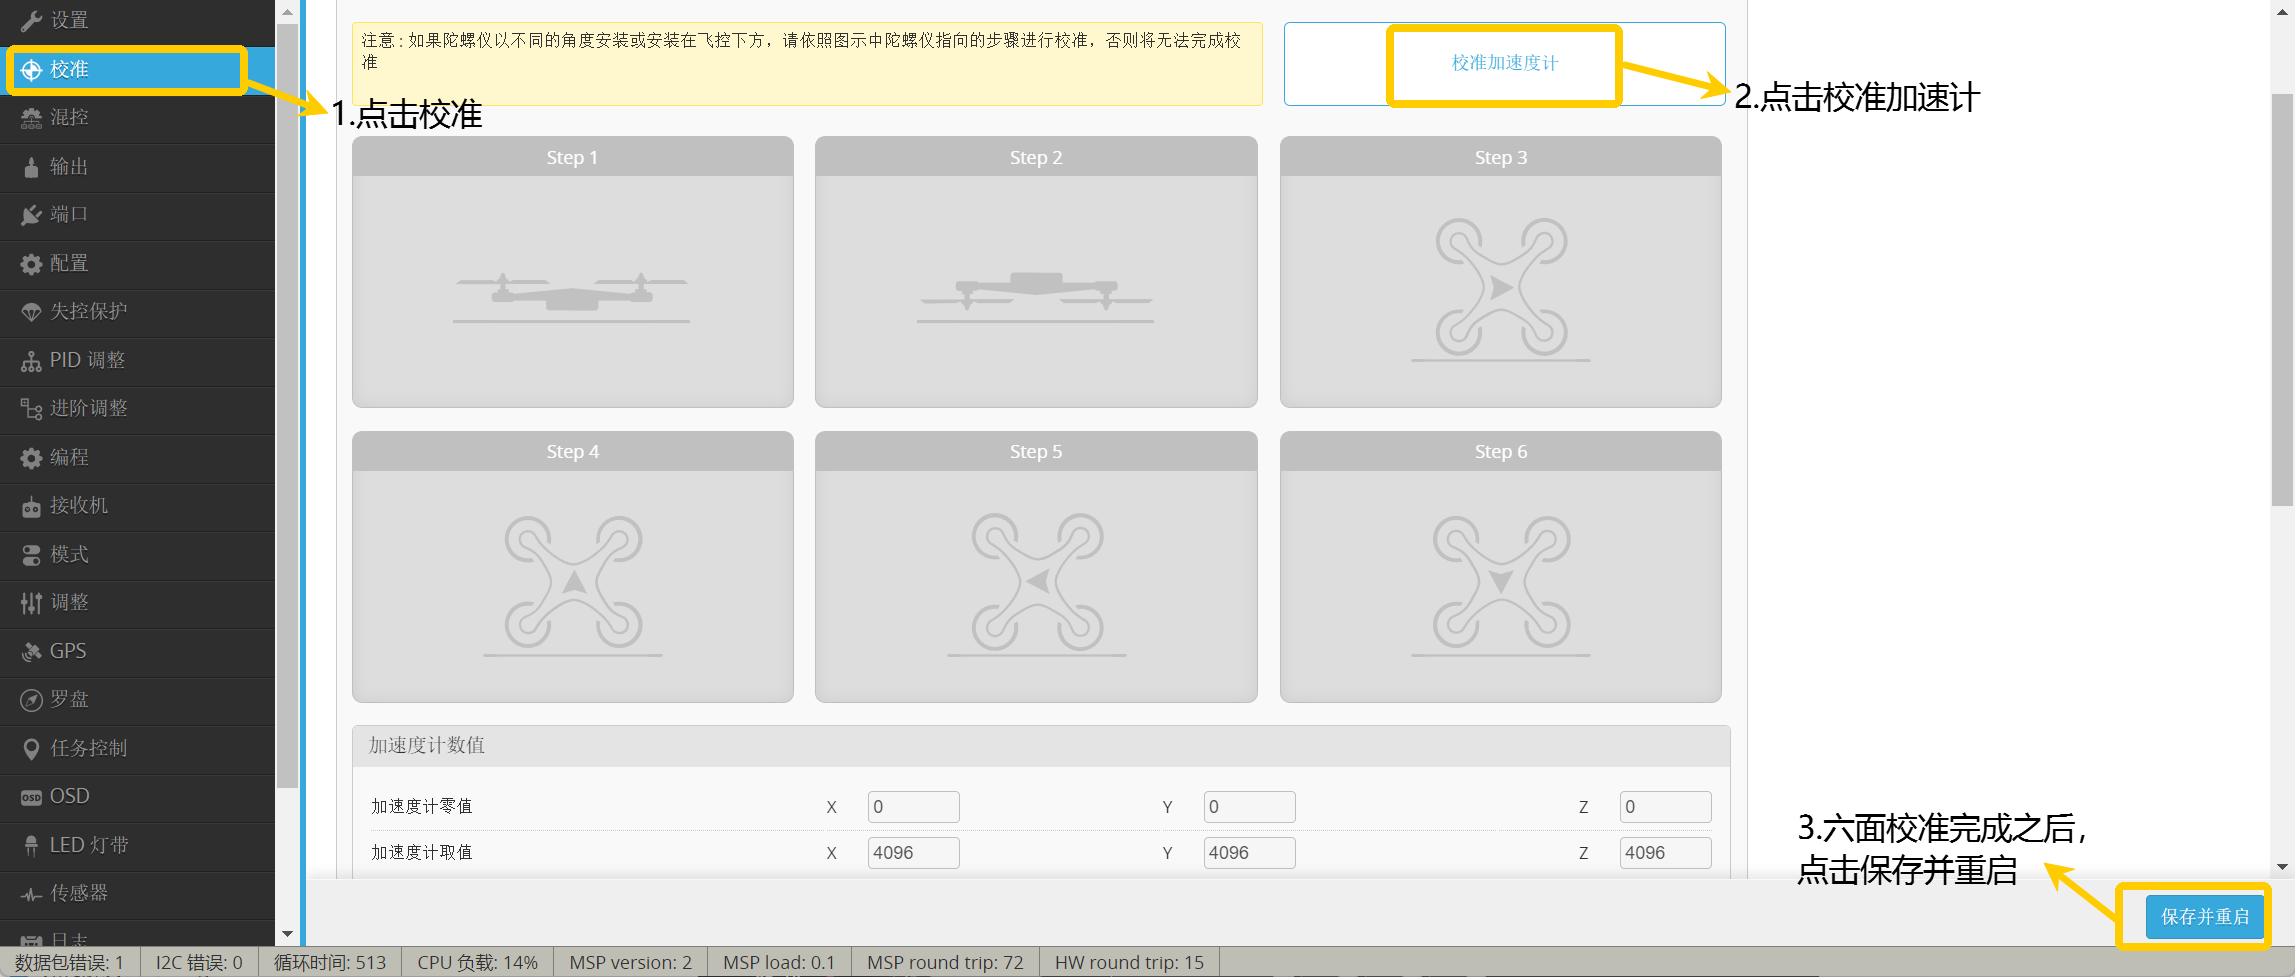
Task: Open the PID 调整 tab
Action: (87, 360)
